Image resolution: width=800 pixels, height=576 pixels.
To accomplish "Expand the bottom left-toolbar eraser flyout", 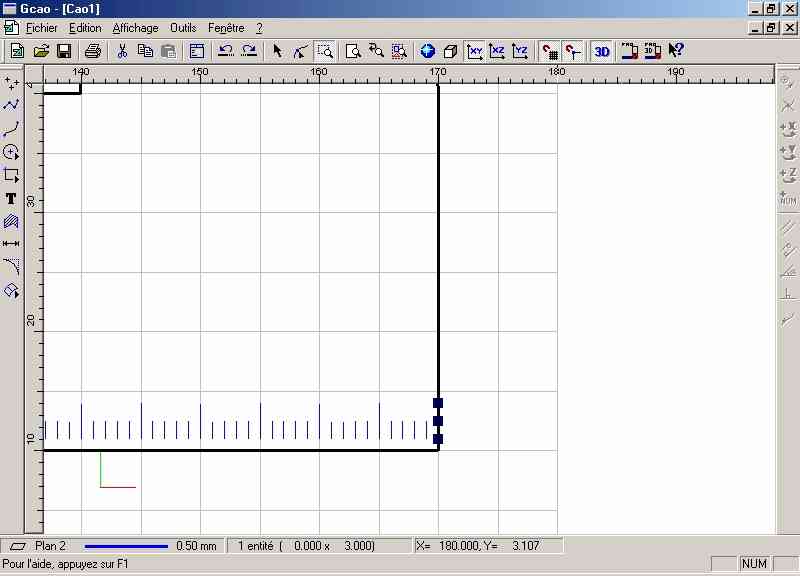I will coord(11,290).
